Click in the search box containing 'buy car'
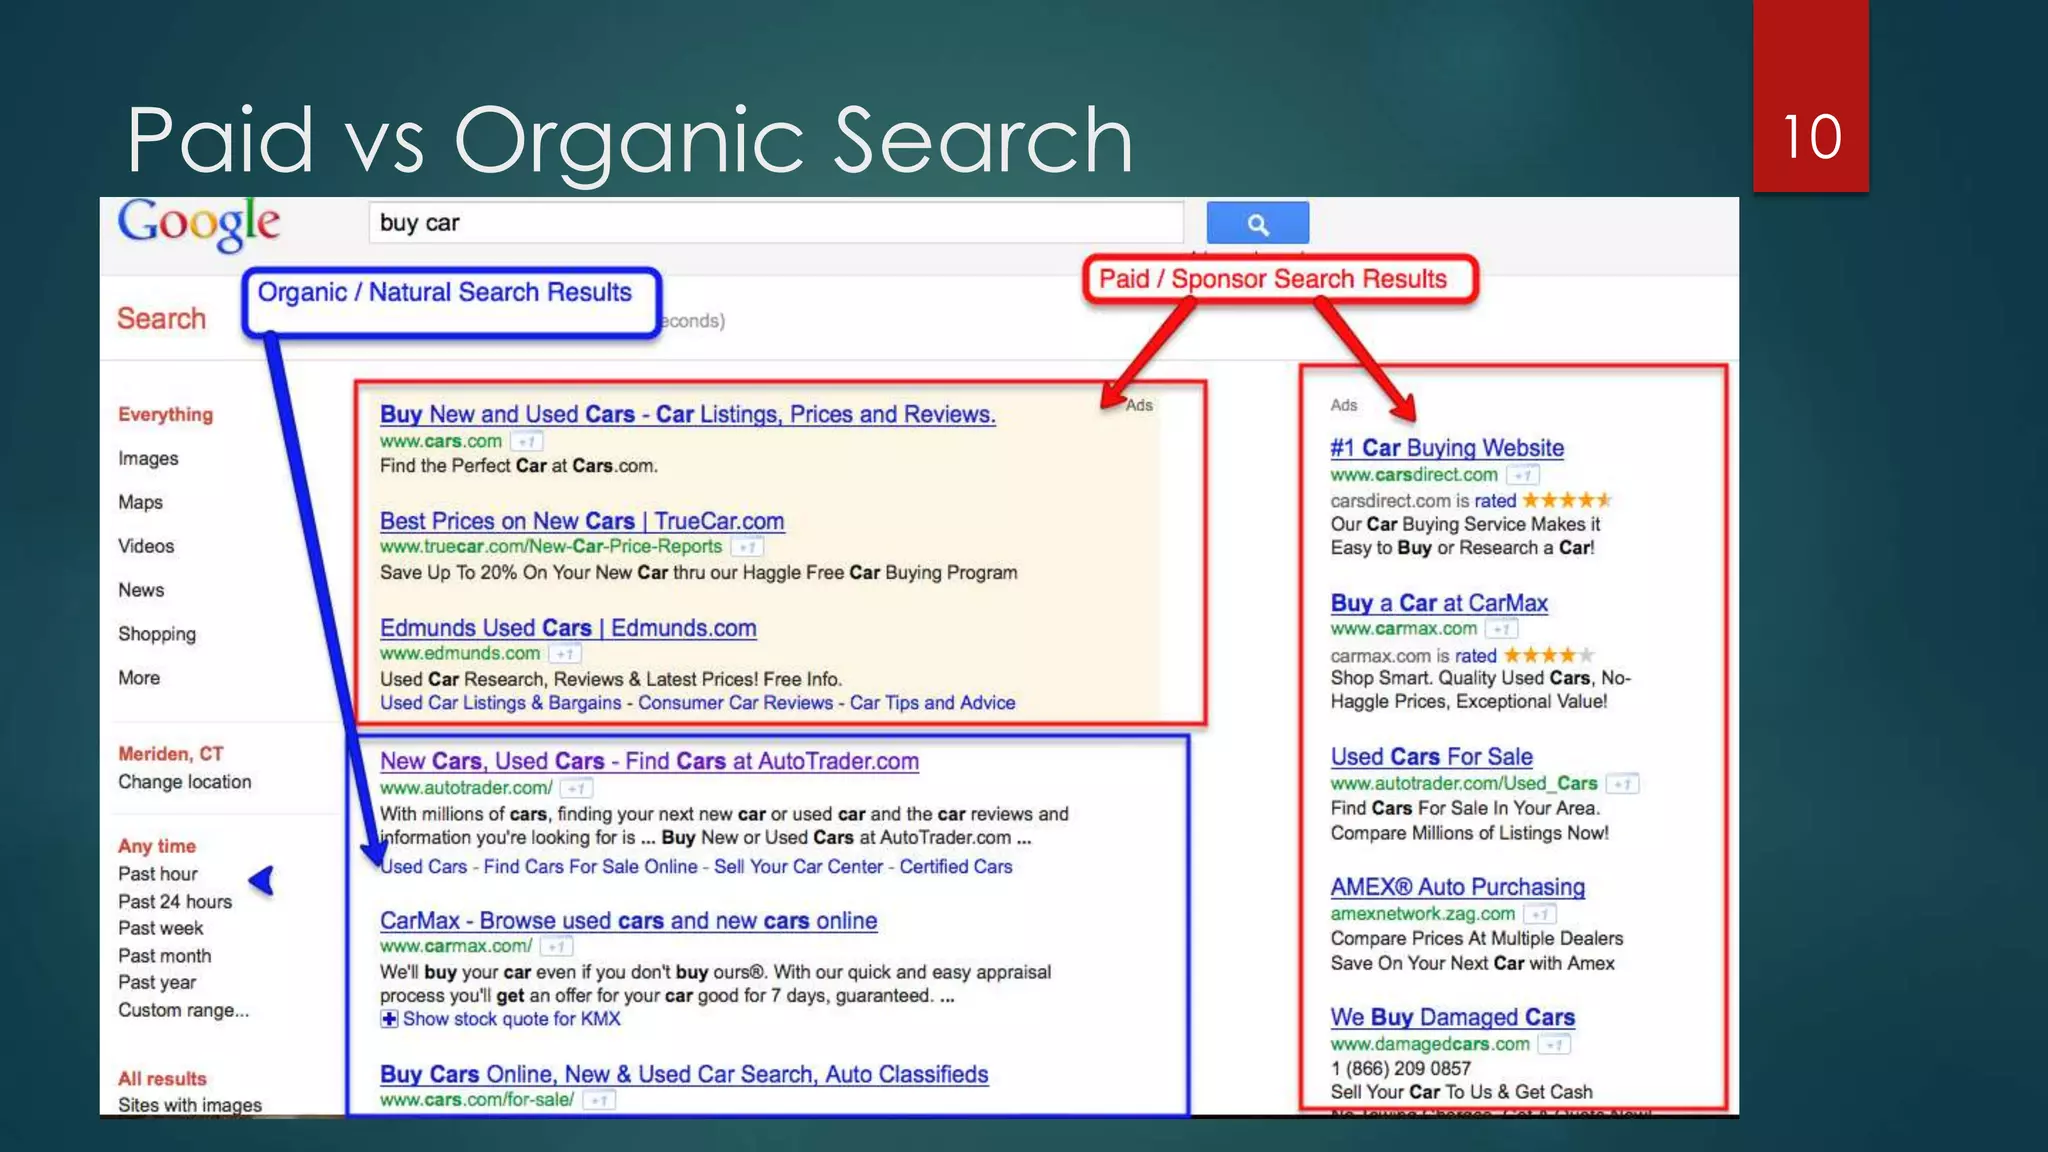Viewport: 2048px width, 1152px height. click(776, 223)
